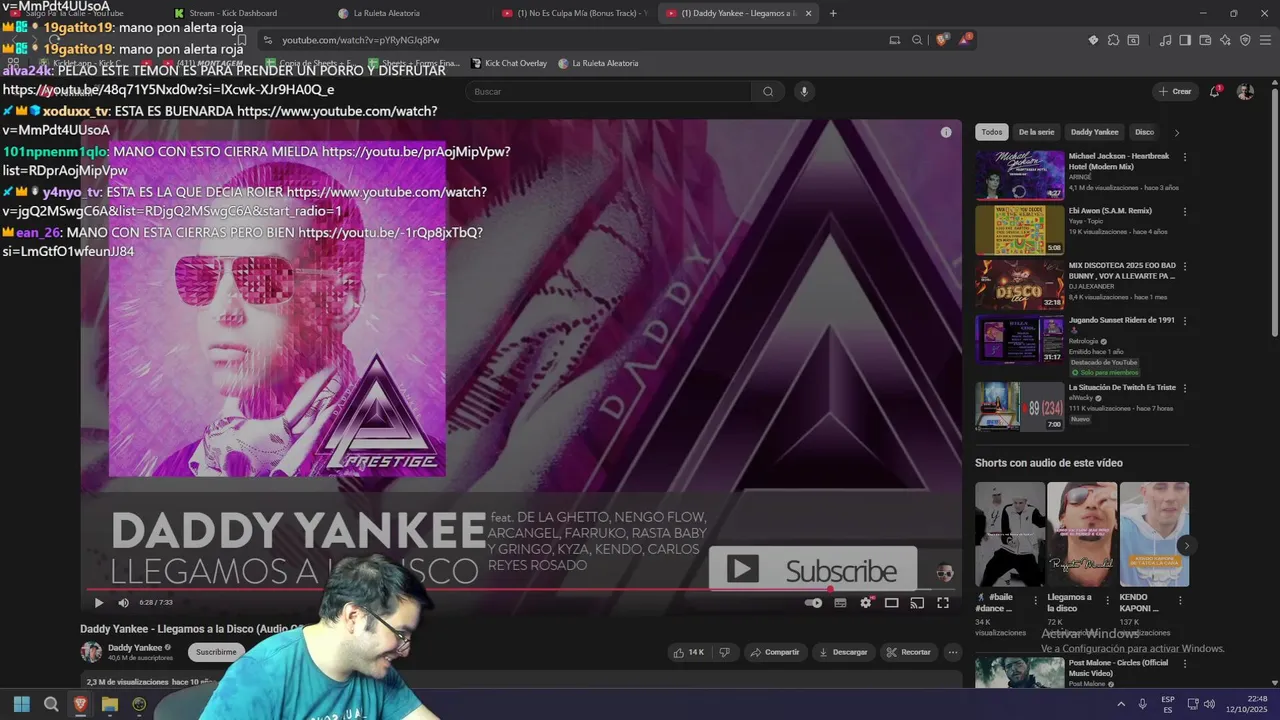The width and height of the screenshot is (1280, 720).
Task: Click the Subscribe overlay in video
Action: [812, 570]
